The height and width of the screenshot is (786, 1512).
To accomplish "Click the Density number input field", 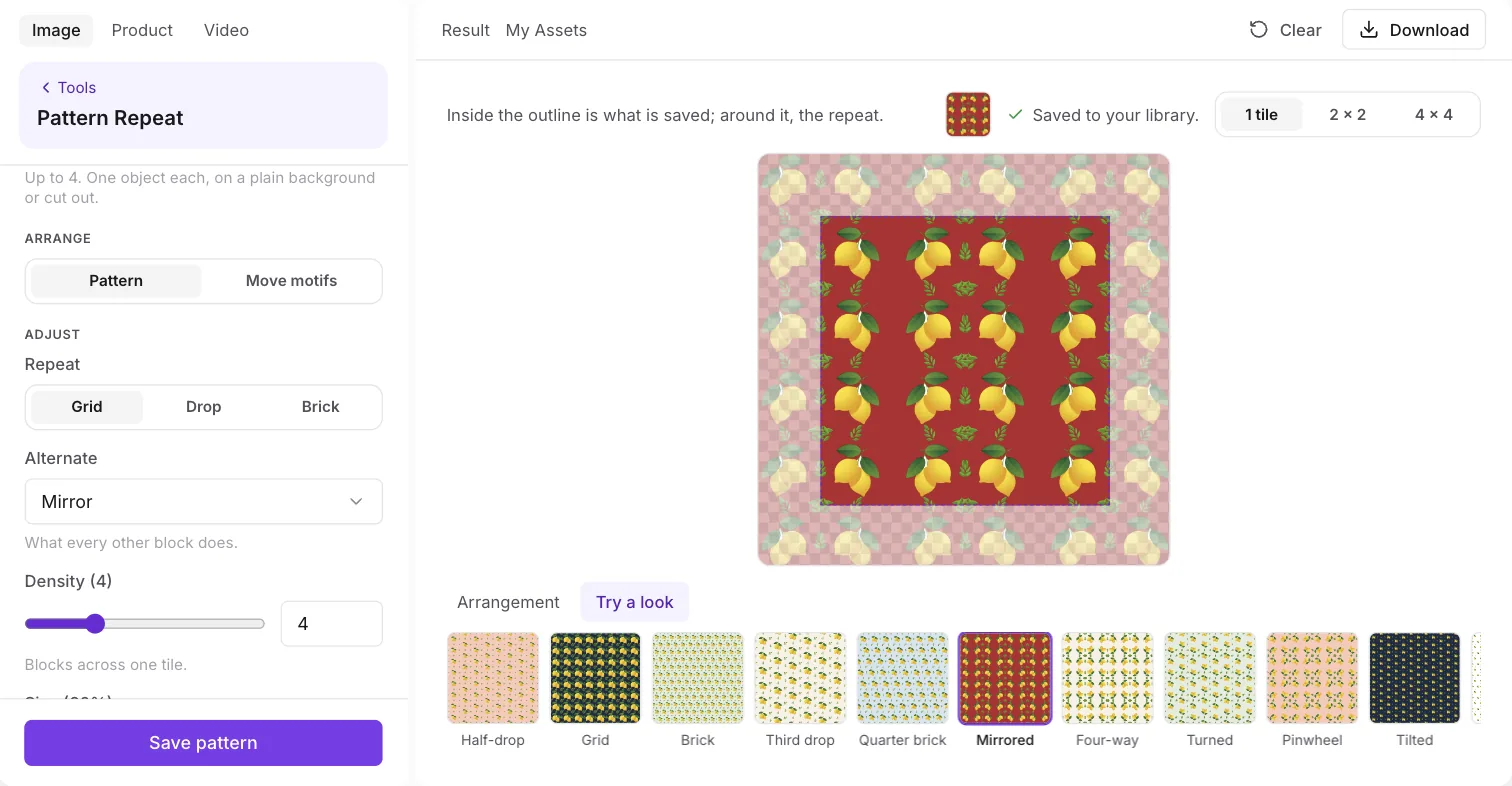I will click(x=332, y=624).
